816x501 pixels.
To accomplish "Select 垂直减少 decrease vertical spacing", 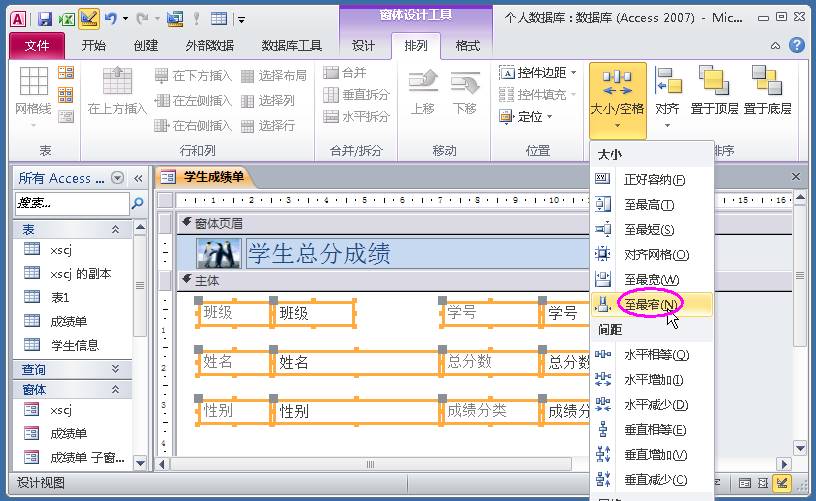I will click(x=652, y=480).
